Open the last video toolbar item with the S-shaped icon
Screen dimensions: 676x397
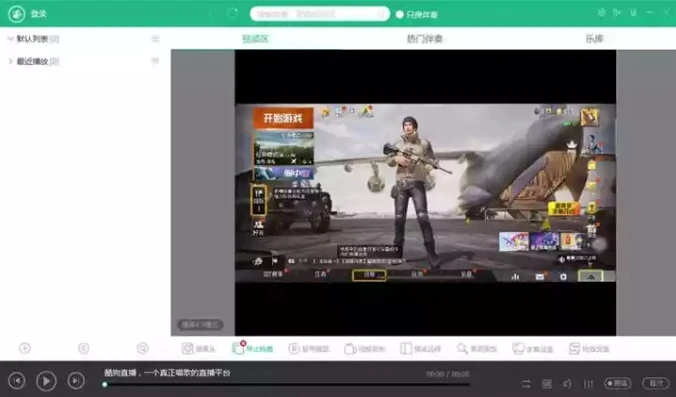click(589, 348)
